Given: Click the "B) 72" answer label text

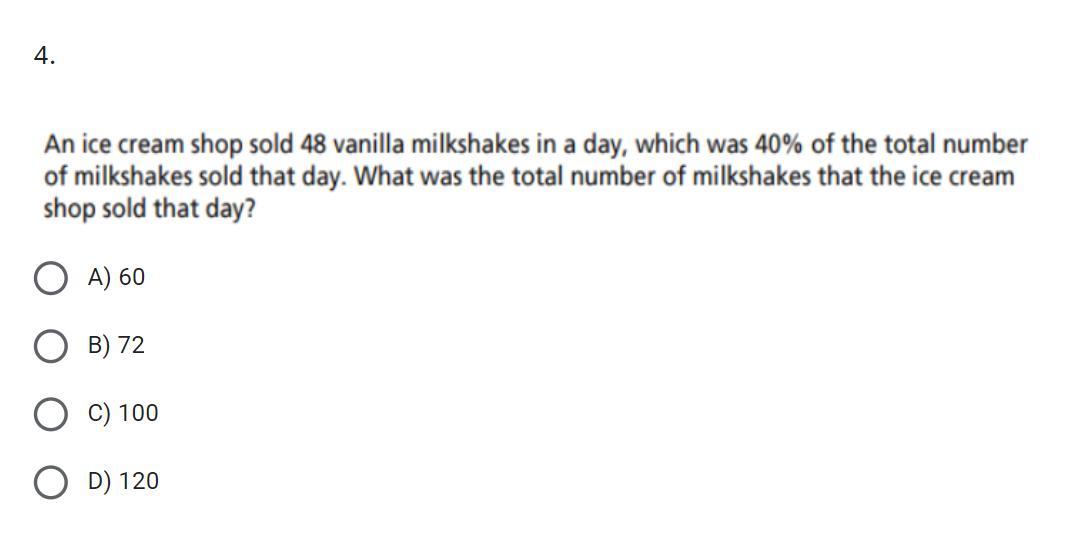Looking at the screenshot, I should (x=116, y=345).
